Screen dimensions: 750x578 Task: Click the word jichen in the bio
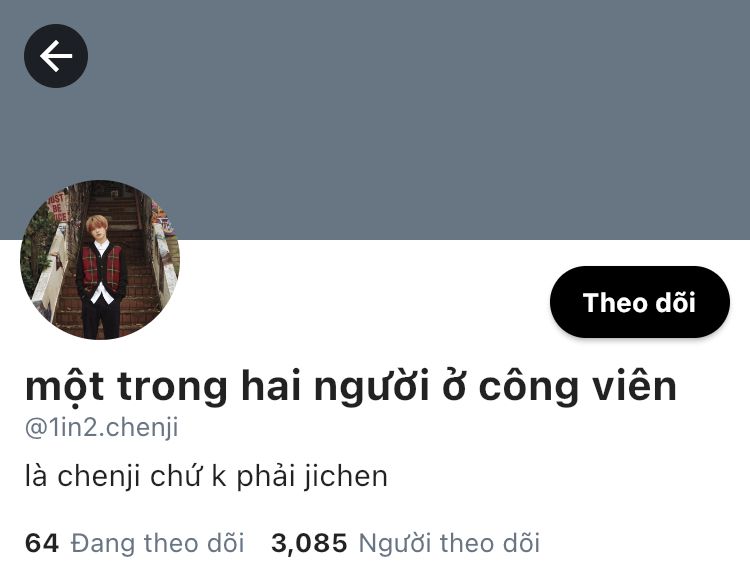(x=346, y=477)
